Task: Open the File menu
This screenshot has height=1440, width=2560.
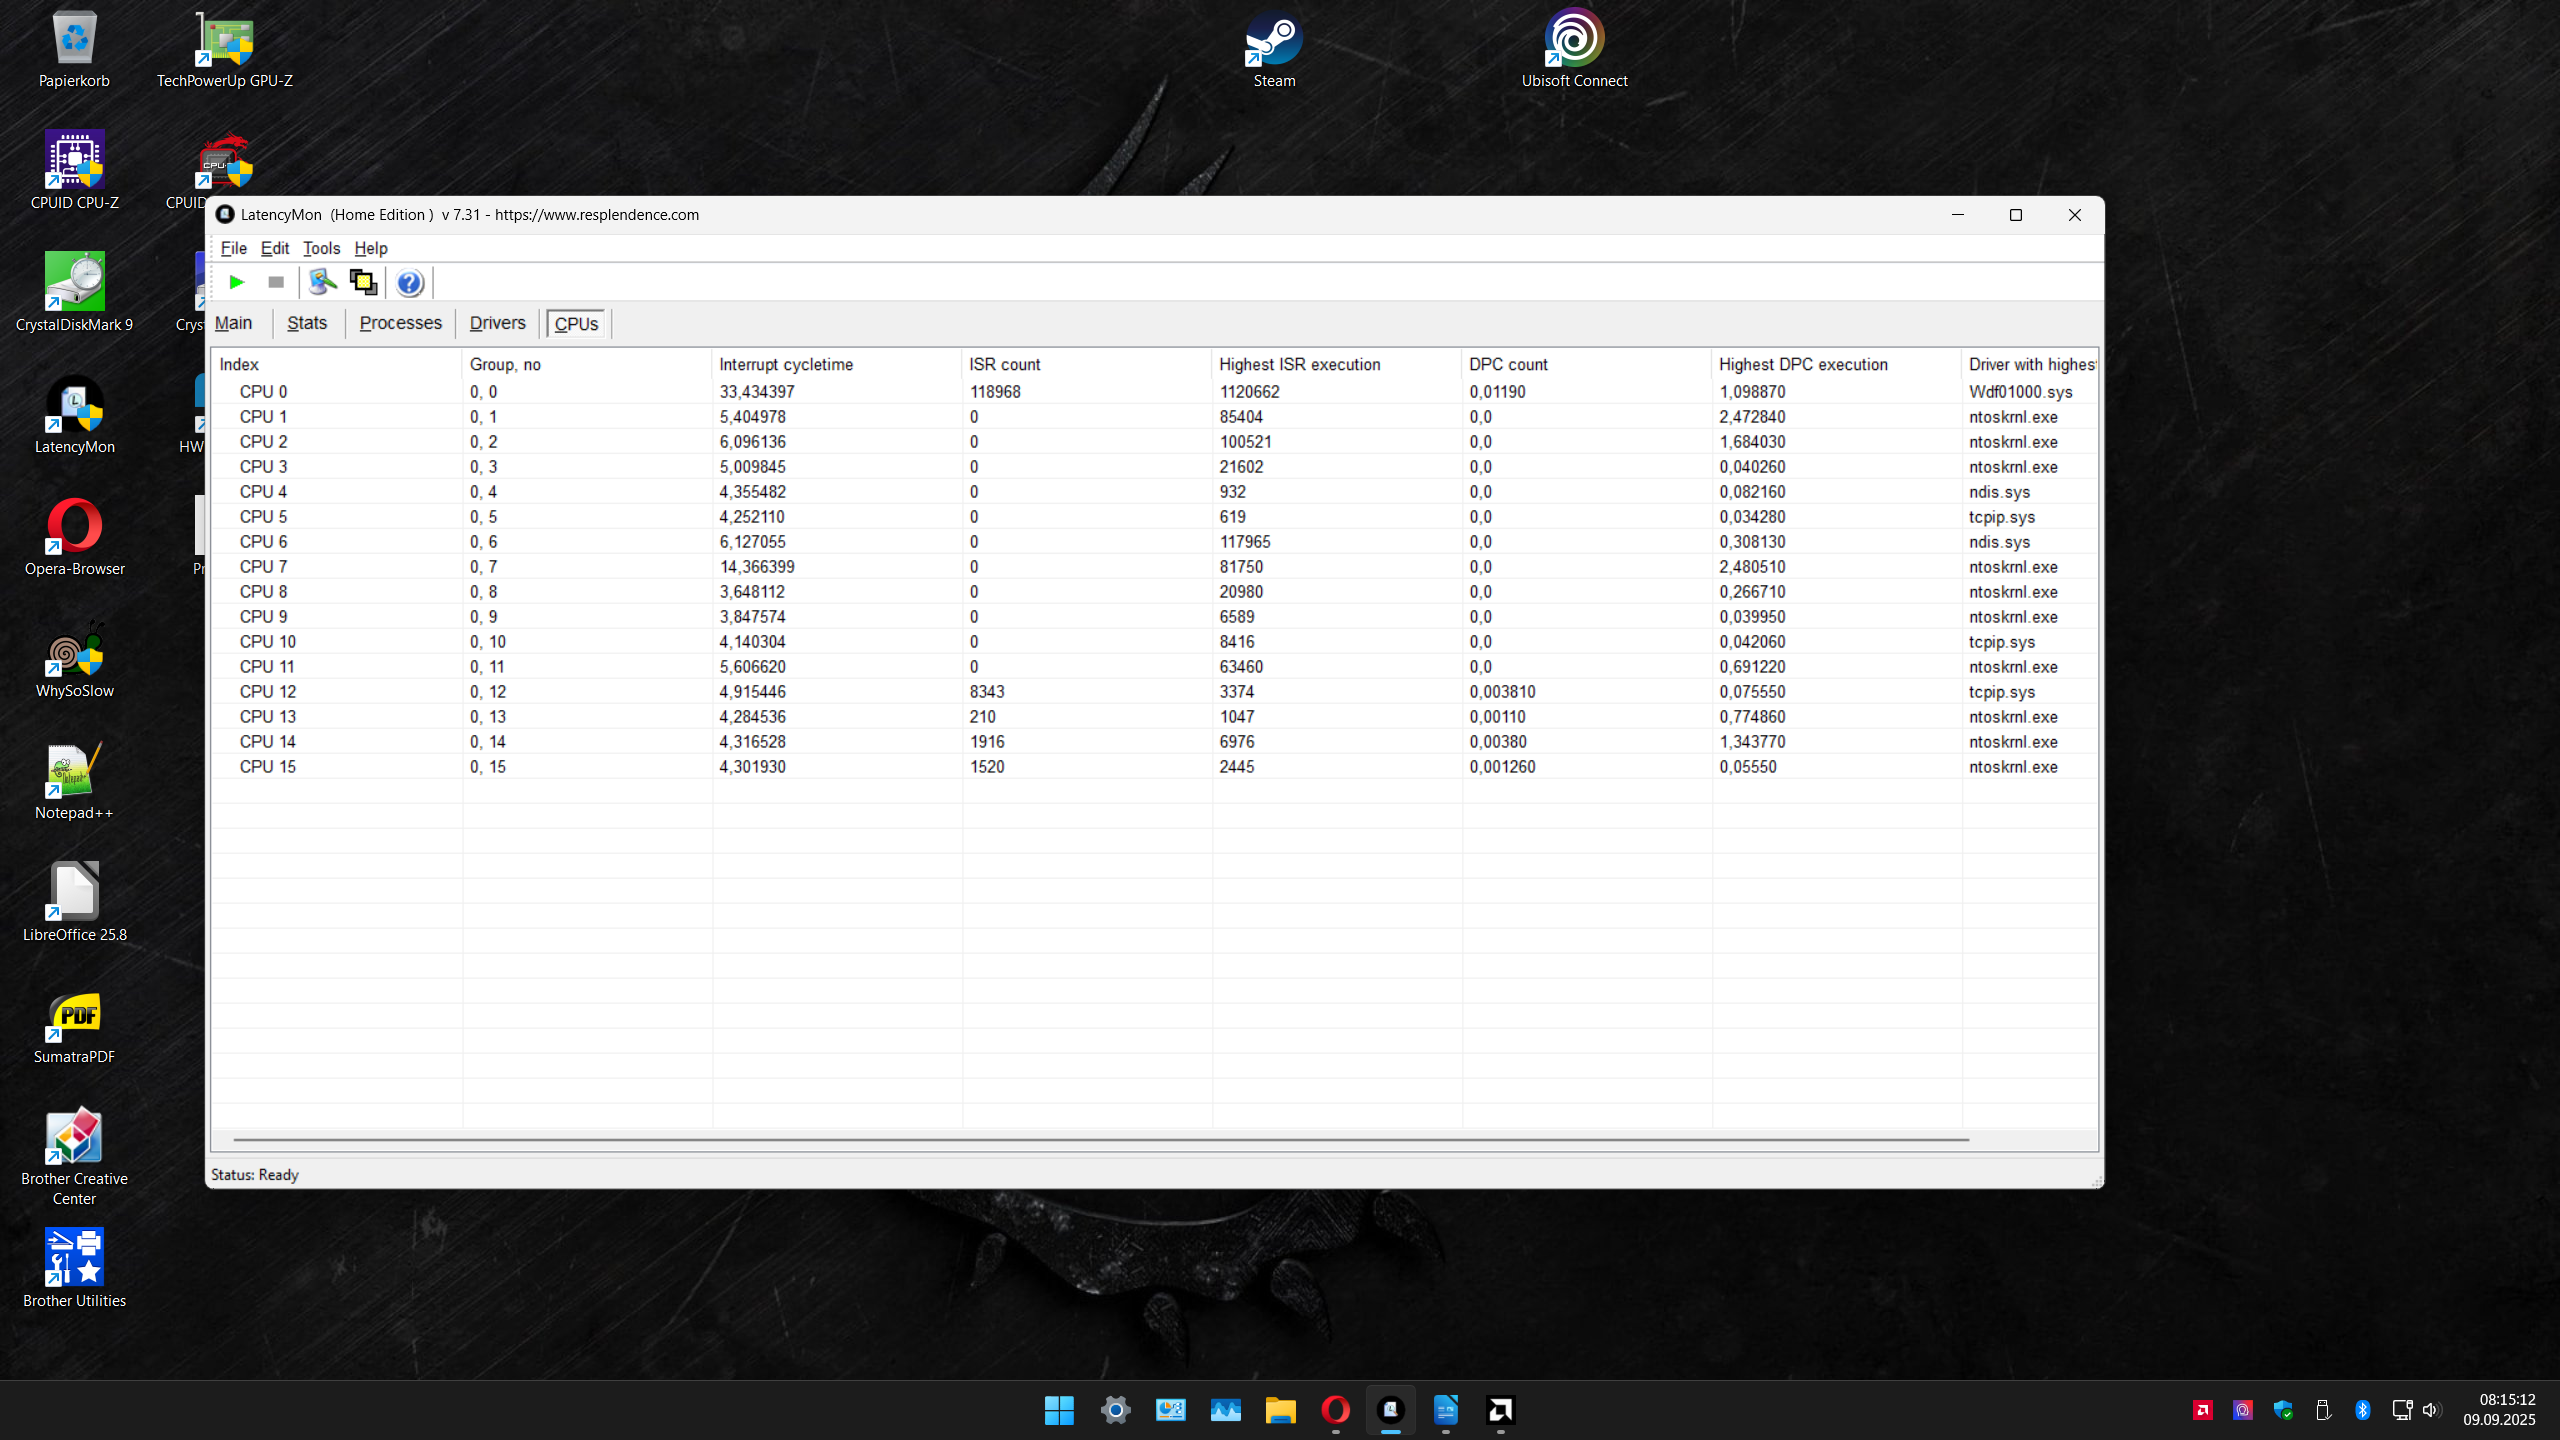Action: coord(233,248)
